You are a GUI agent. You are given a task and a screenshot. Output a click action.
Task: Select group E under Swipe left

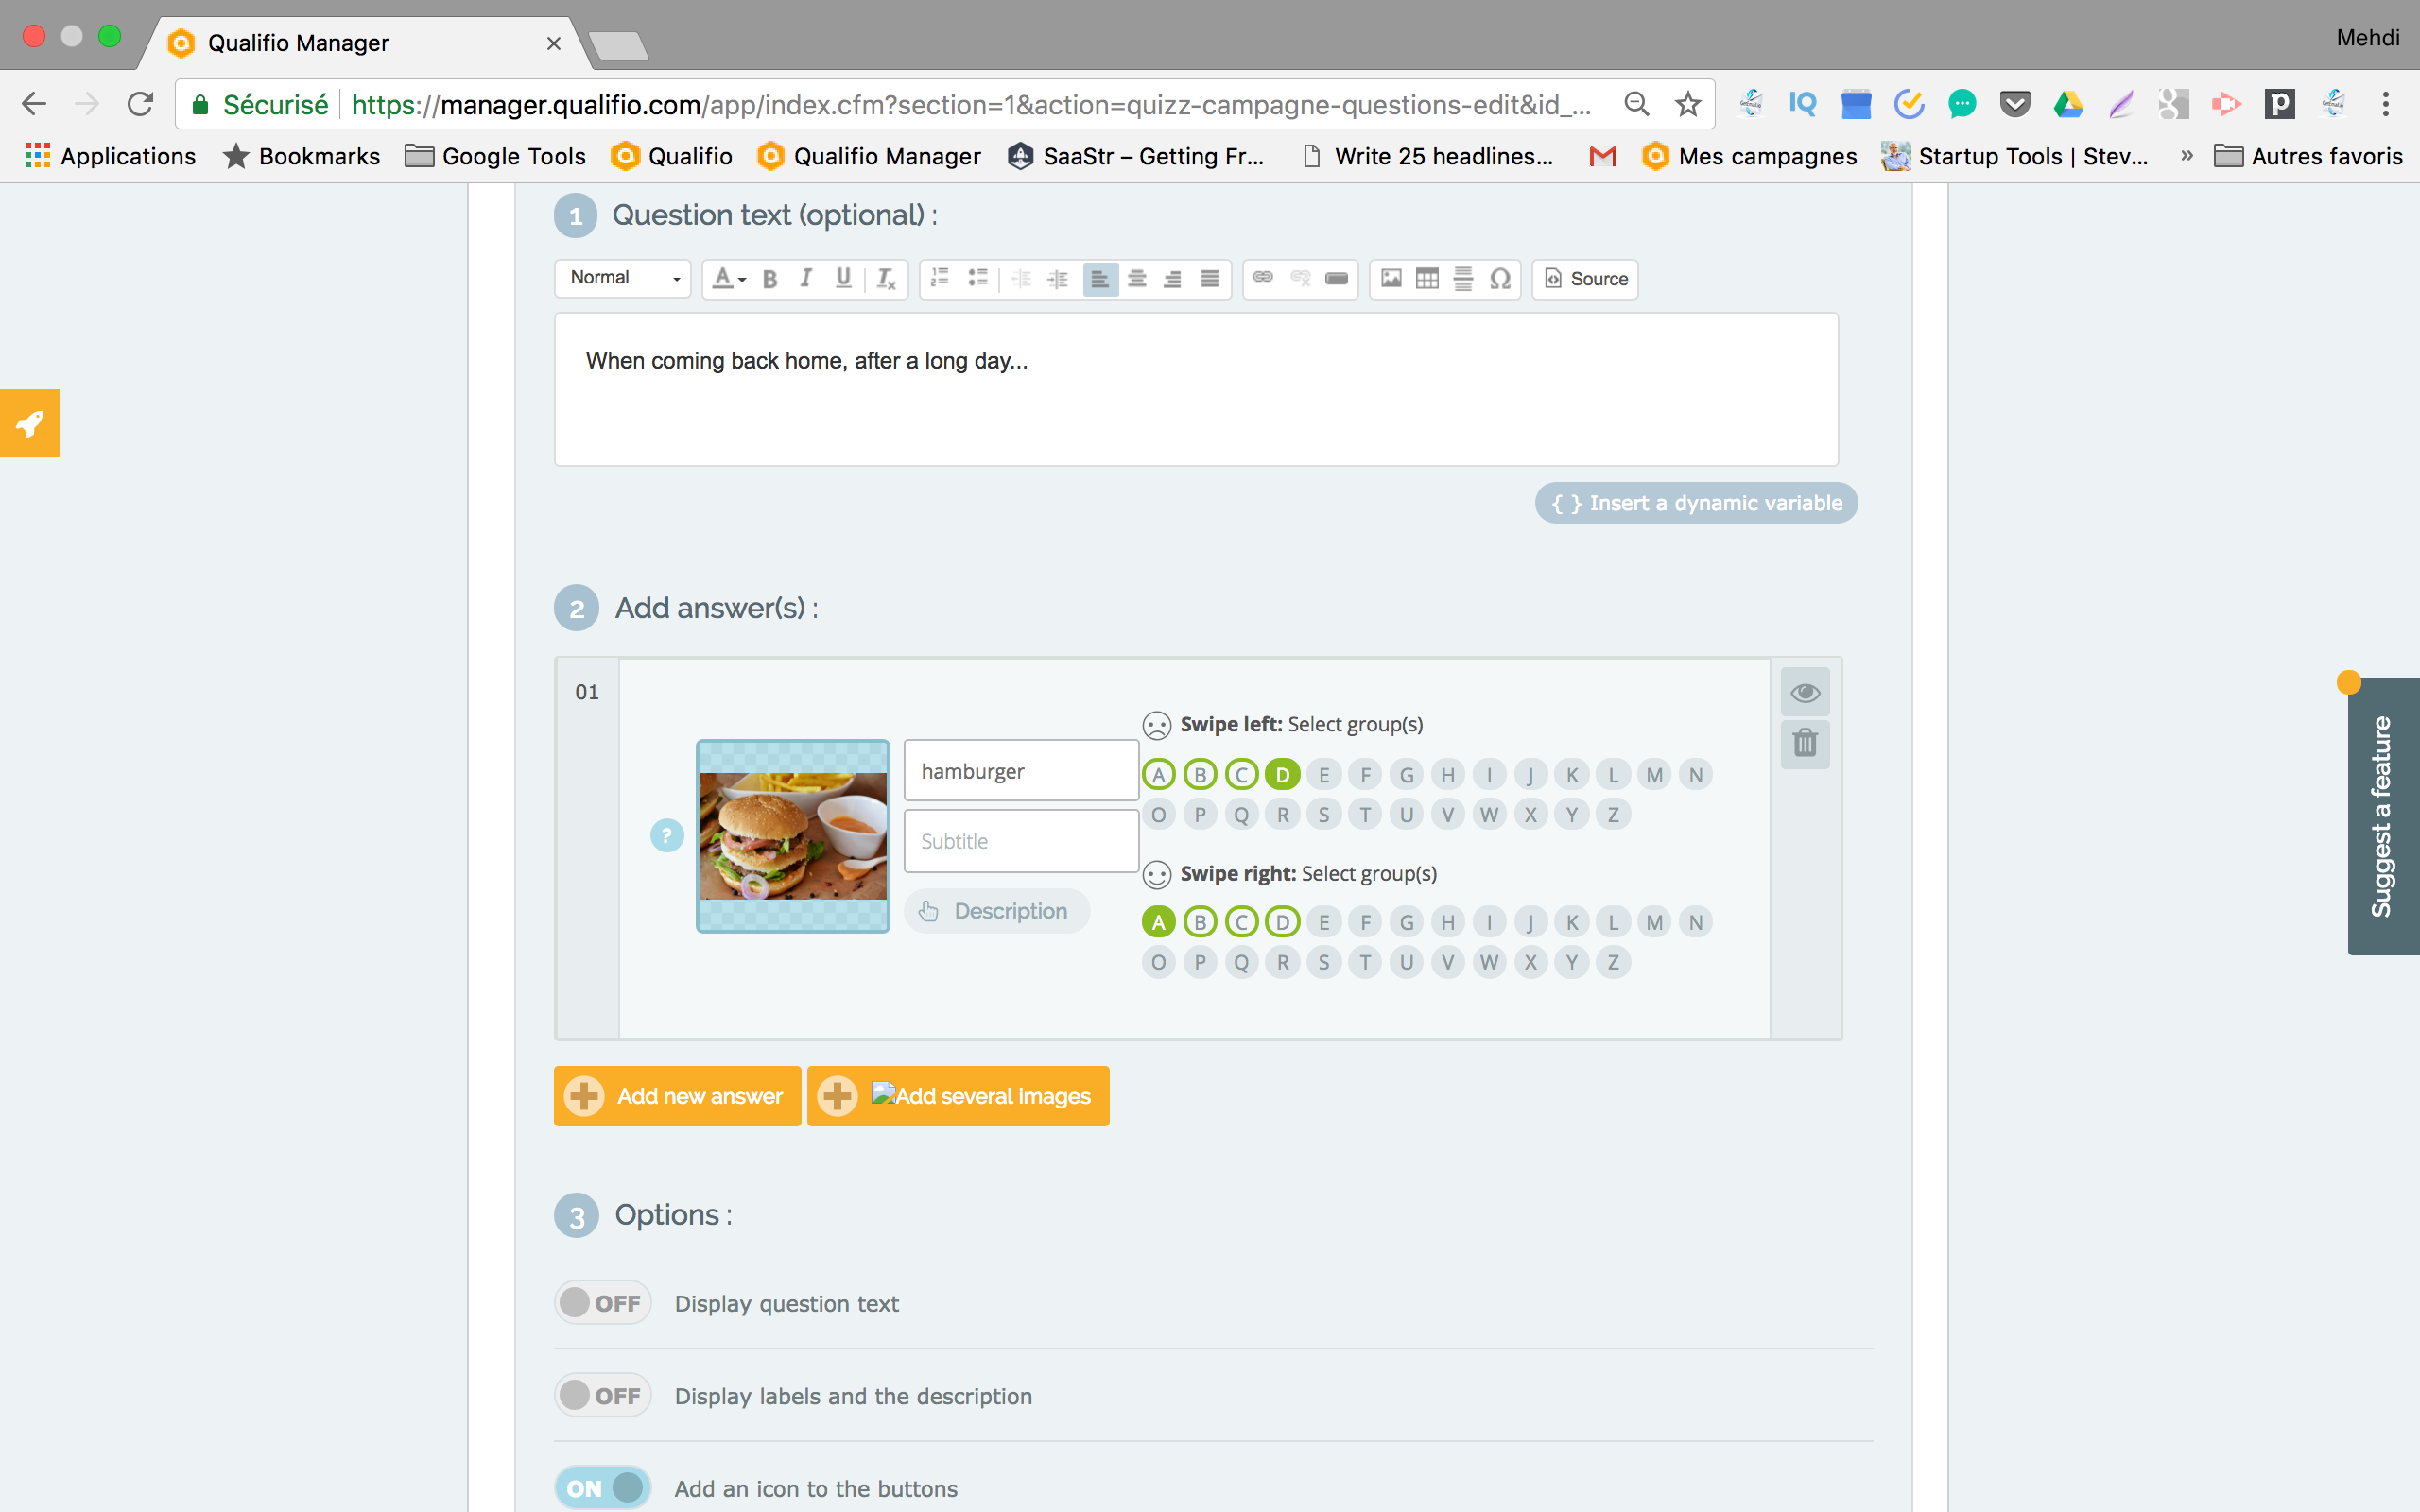tap(1324, 775)
